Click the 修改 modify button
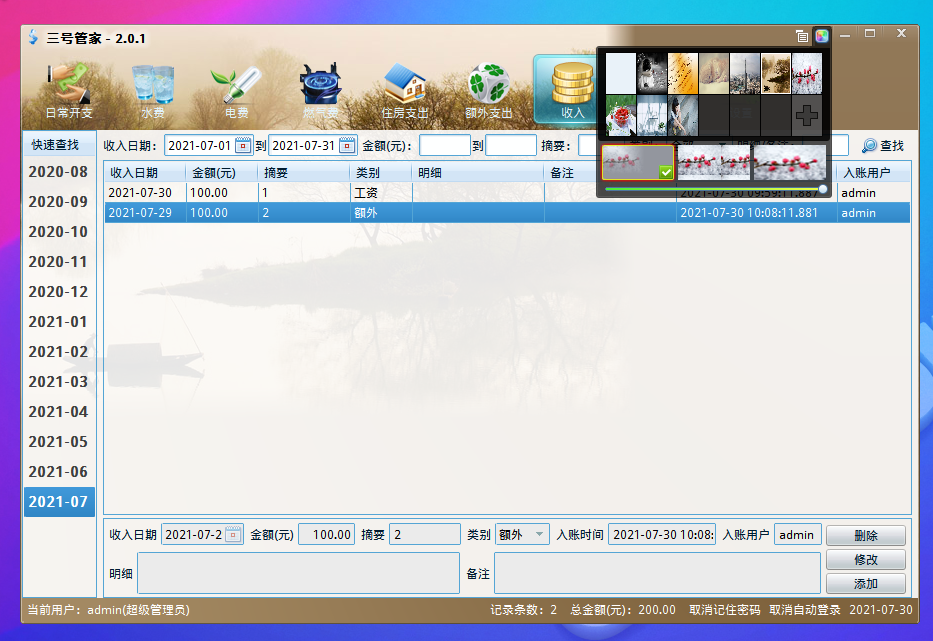 (866, 559)
